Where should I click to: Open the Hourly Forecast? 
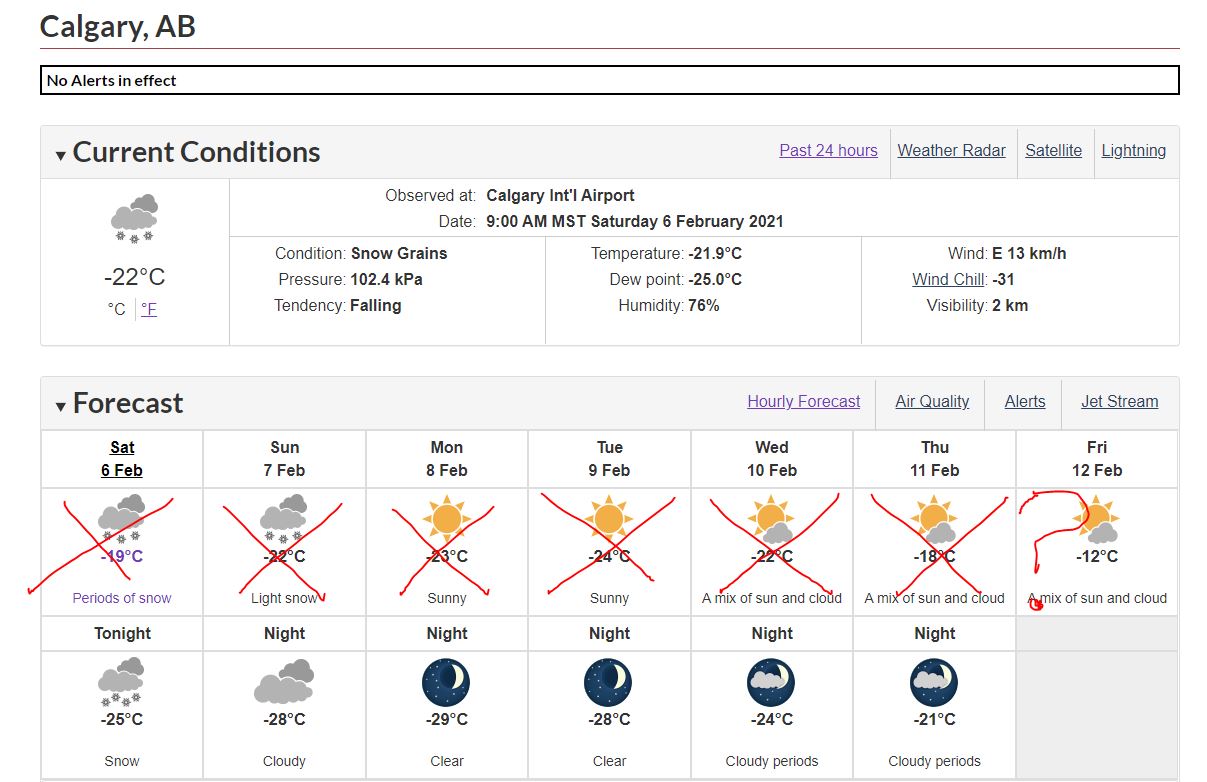pos(803,401)
